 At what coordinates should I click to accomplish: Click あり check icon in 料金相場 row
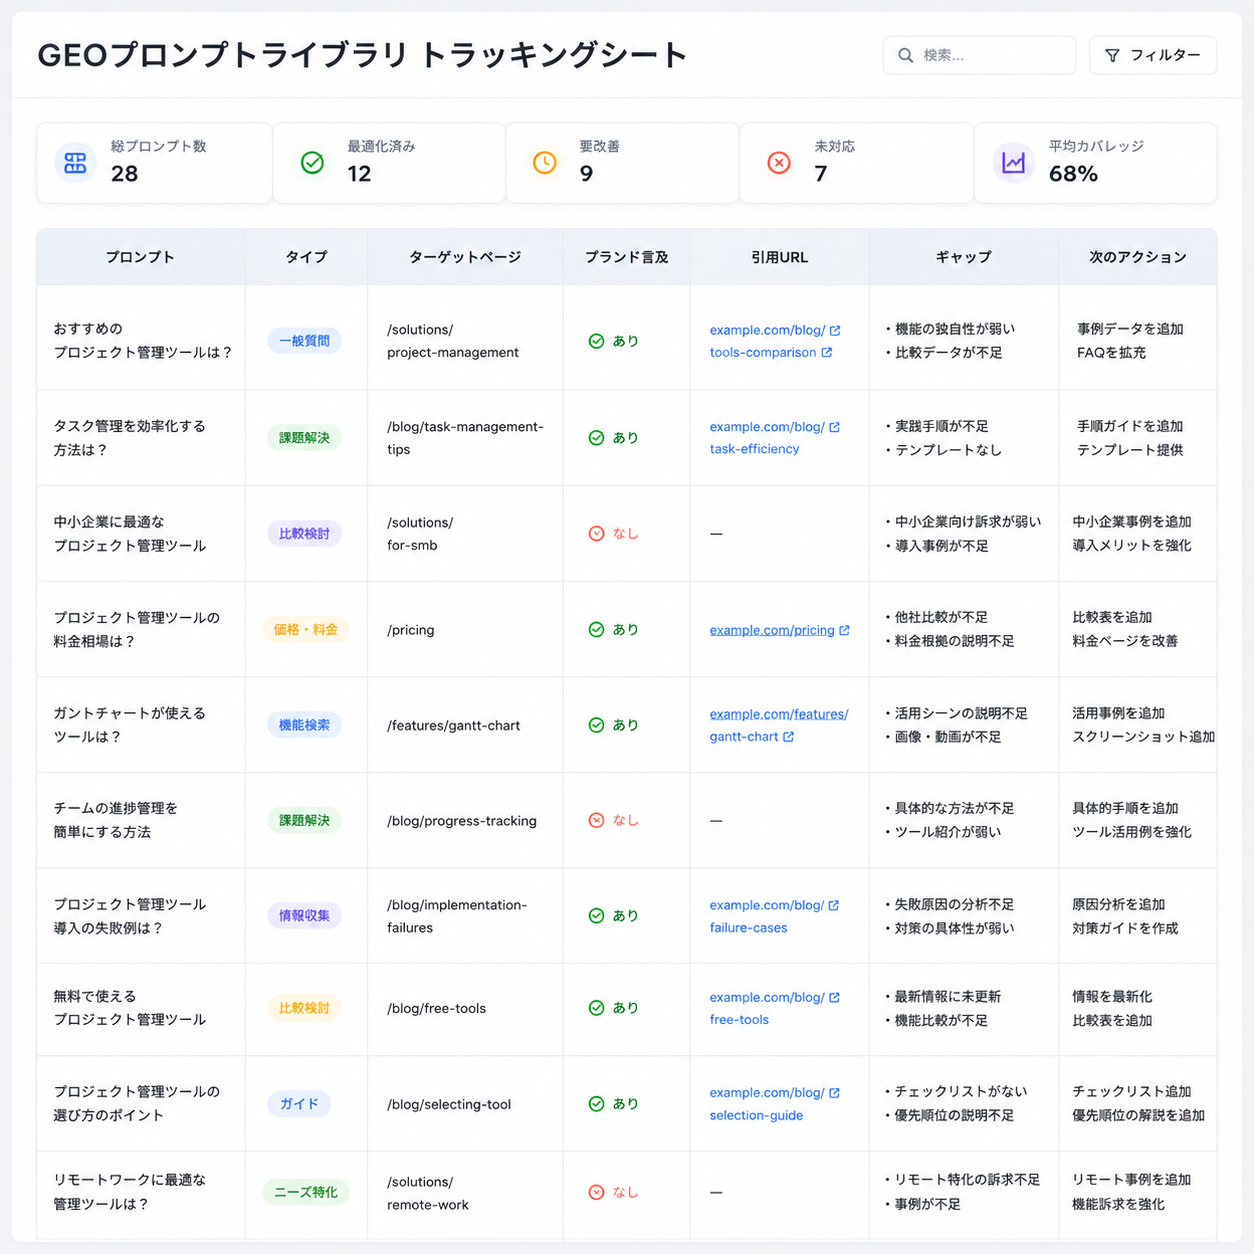point(596,630)
